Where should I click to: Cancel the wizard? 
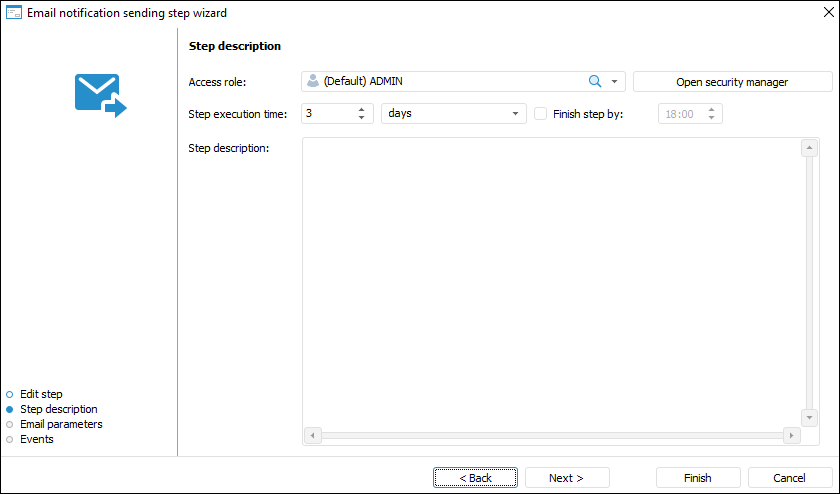point(790,478)
